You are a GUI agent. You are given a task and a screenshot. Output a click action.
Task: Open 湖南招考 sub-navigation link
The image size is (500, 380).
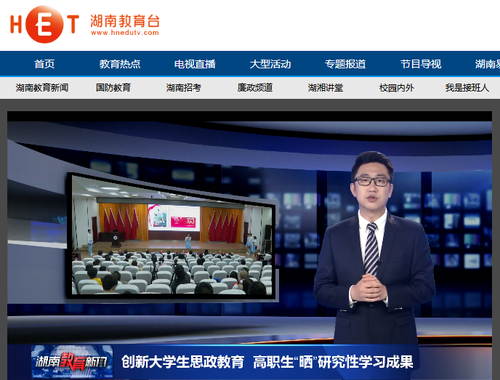click(184, 88)
